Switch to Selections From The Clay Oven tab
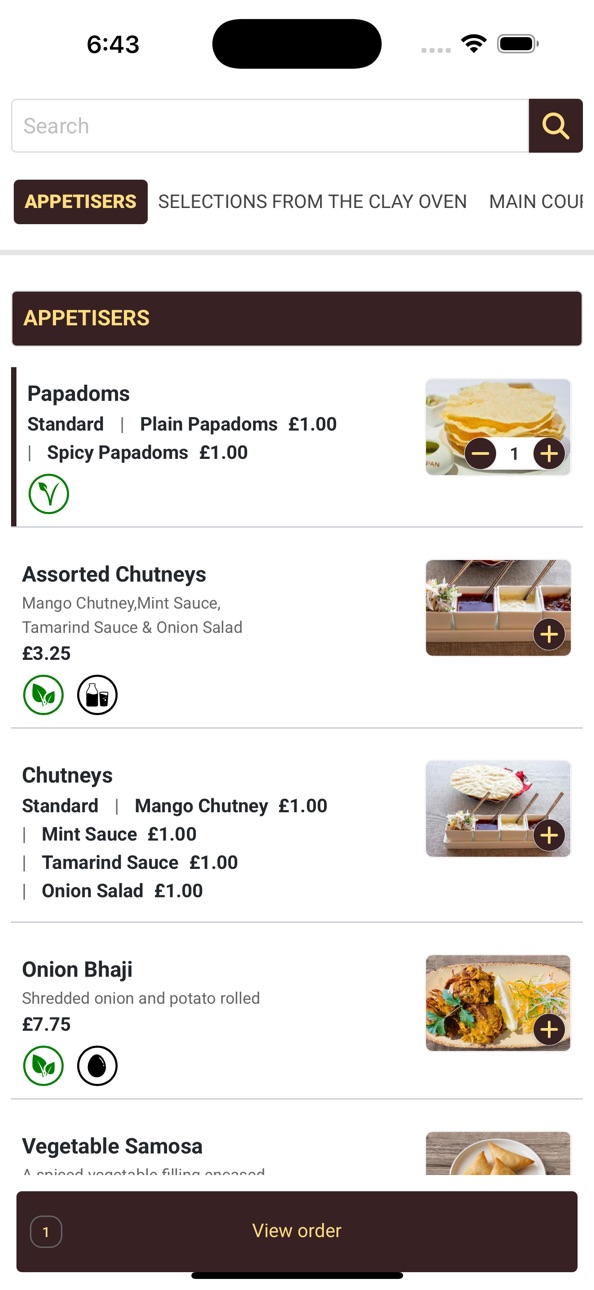Screen dimensions: 594x1290 [312, 202]
